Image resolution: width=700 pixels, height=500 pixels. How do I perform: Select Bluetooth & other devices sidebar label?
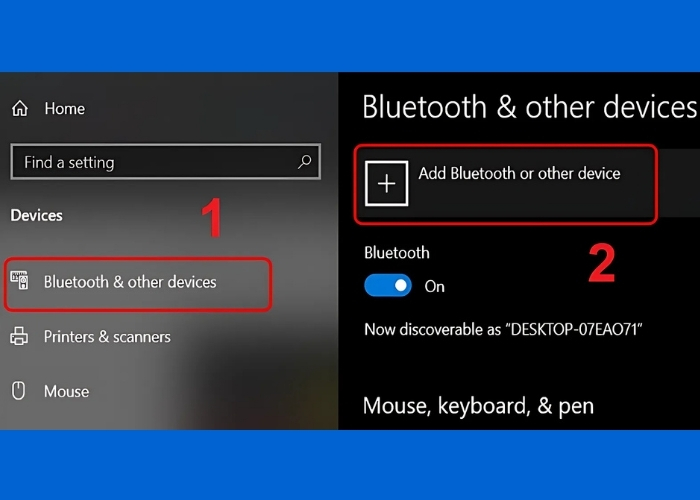click(x=130, y=282)
